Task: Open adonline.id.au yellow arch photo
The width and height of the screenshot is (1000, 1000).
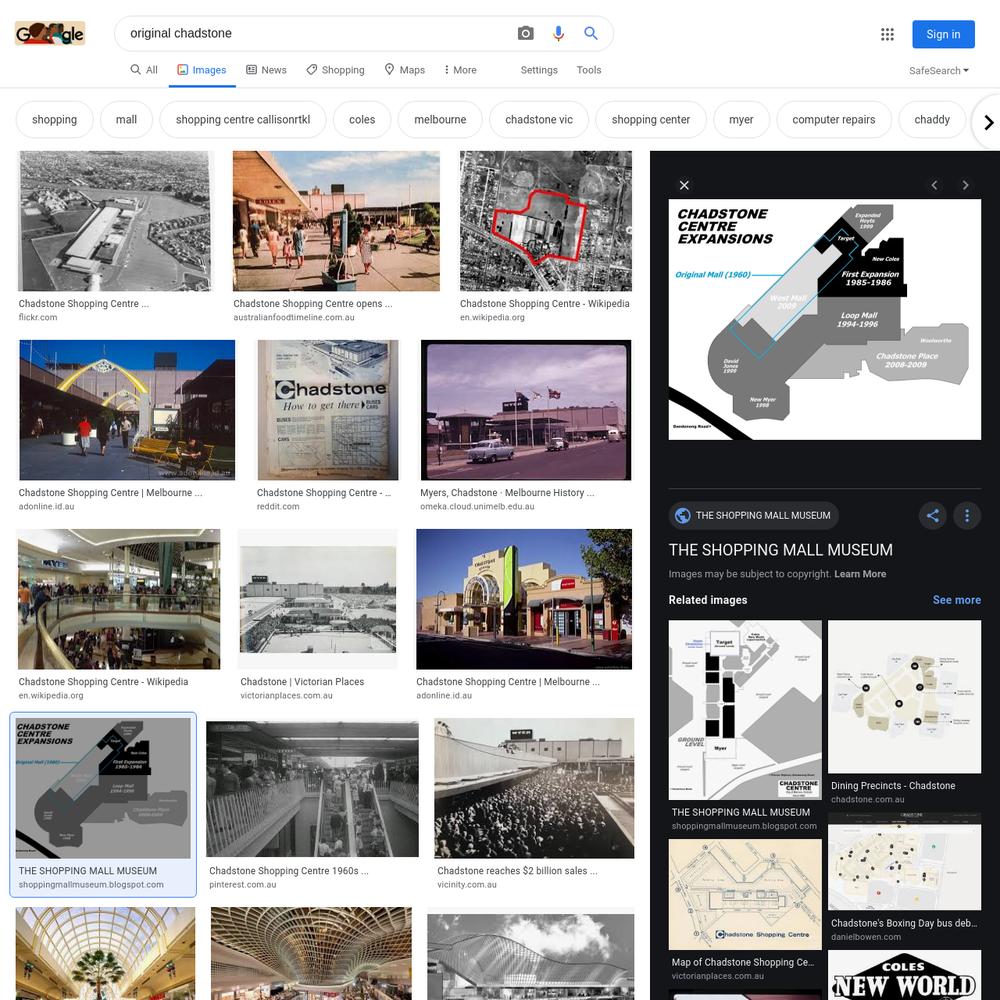Action: click(x=127, y=409)
